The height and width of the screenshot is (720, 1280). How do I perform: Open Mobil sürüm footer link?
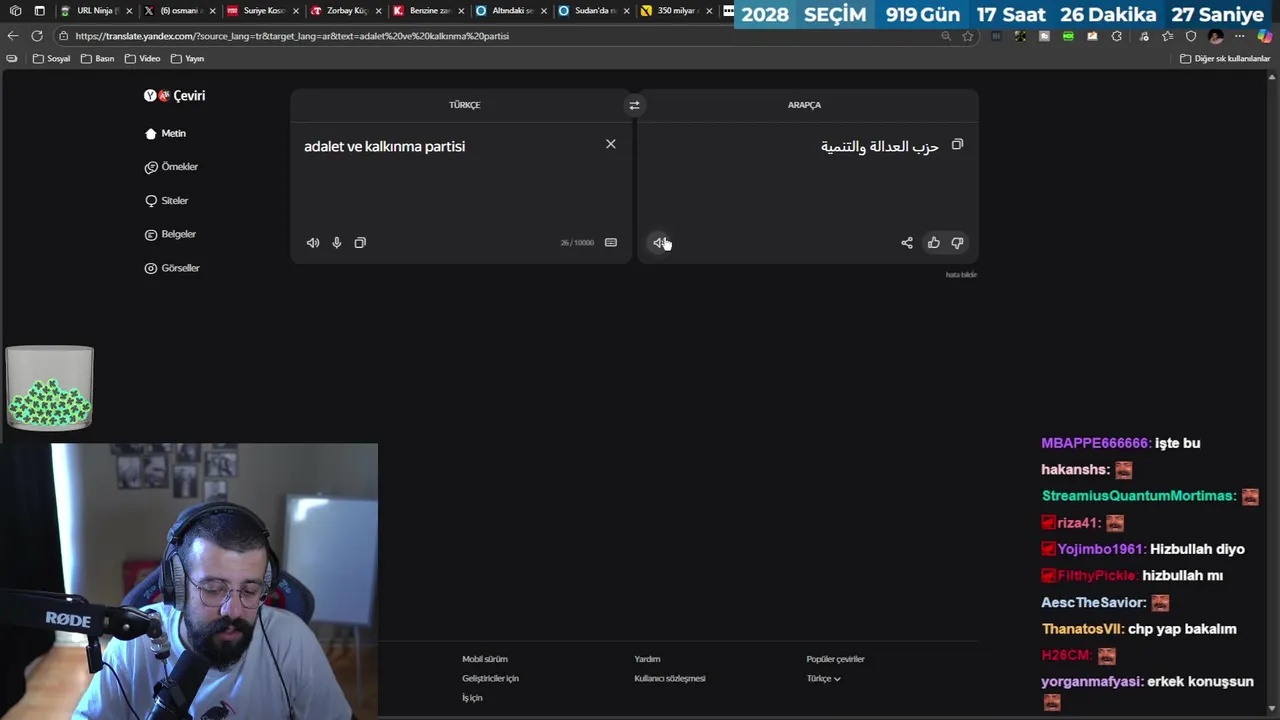tap(485, 659)
